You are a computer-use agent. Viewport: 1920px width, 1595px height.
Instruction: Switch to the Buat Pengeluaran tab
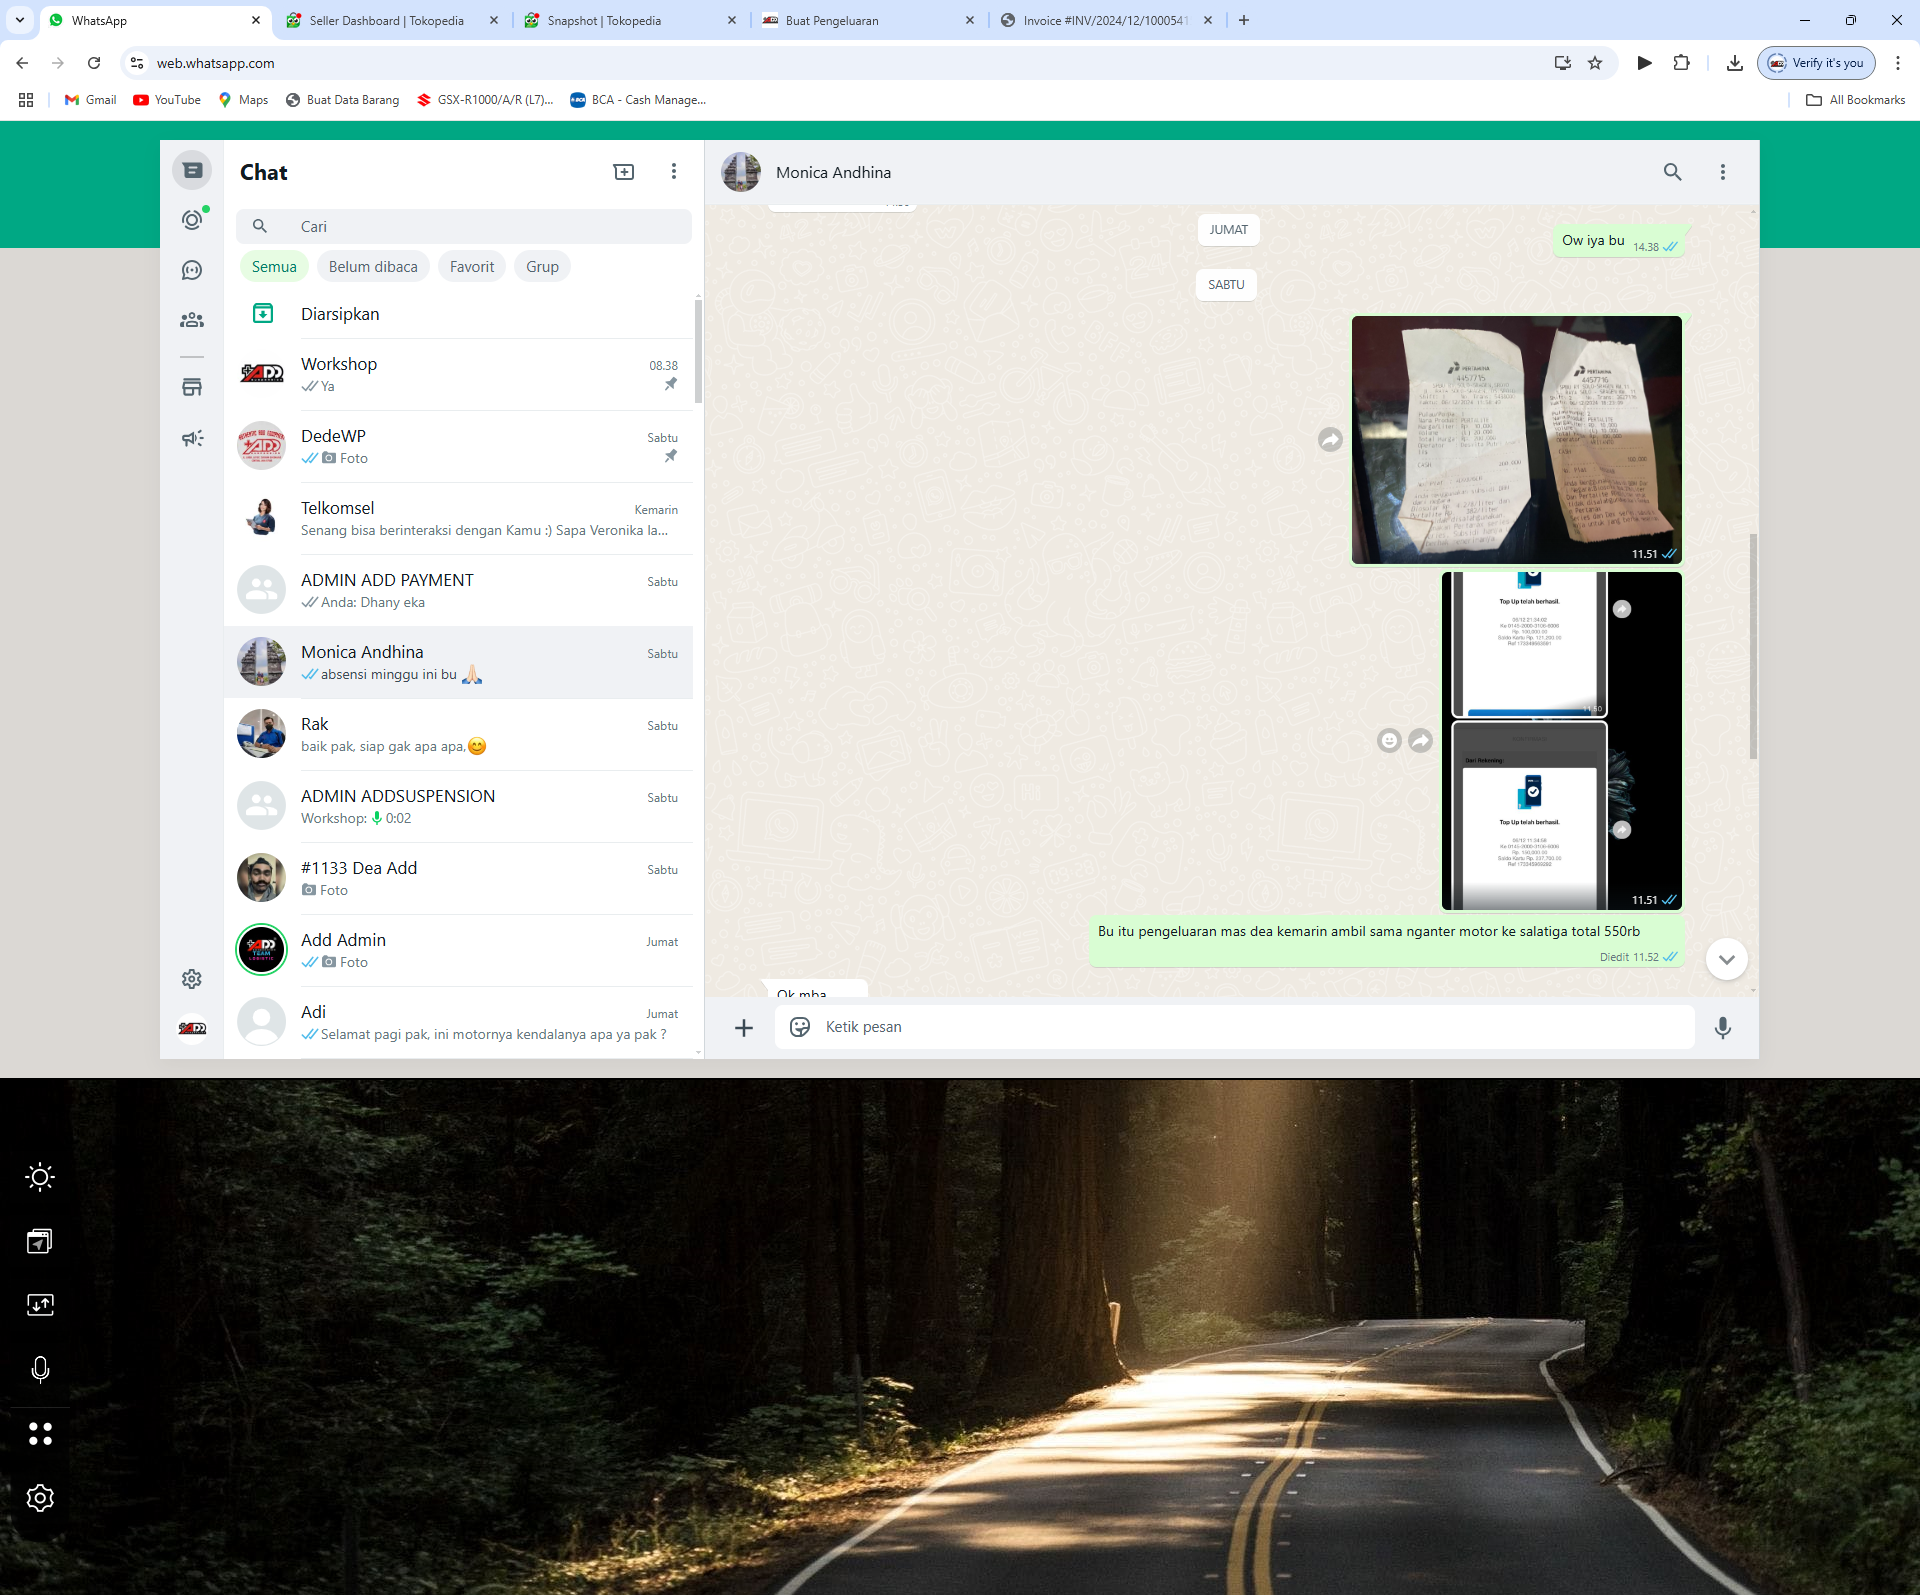(x=832, y=20)
